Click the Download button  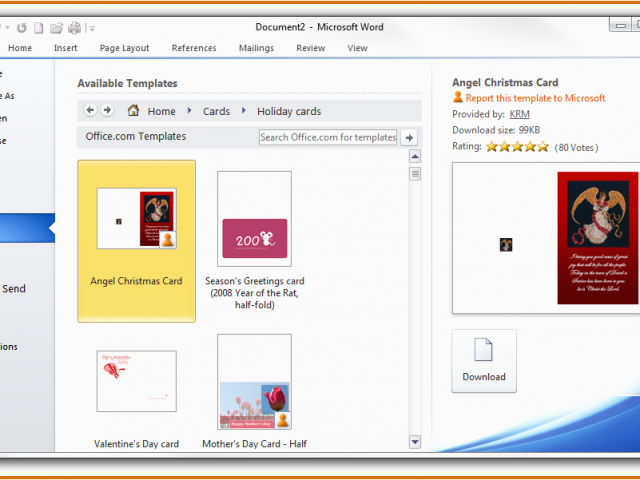point(484,361)
